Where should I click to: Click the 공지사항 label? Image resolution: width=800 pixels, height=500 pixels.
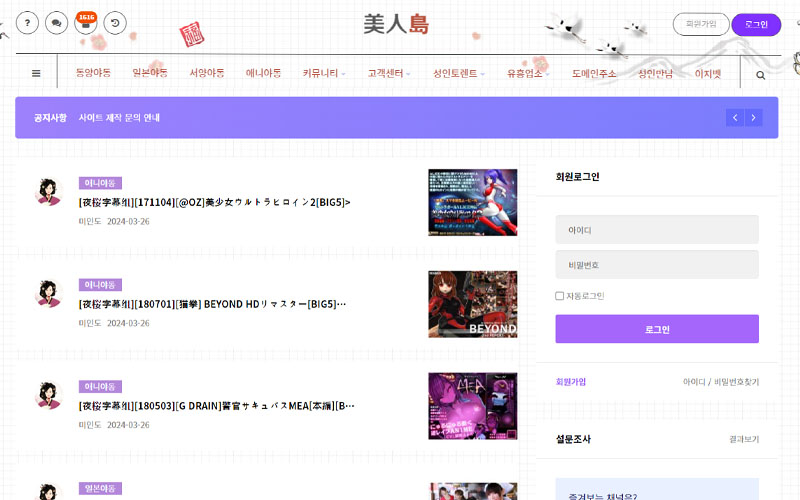tap(50, 118)
